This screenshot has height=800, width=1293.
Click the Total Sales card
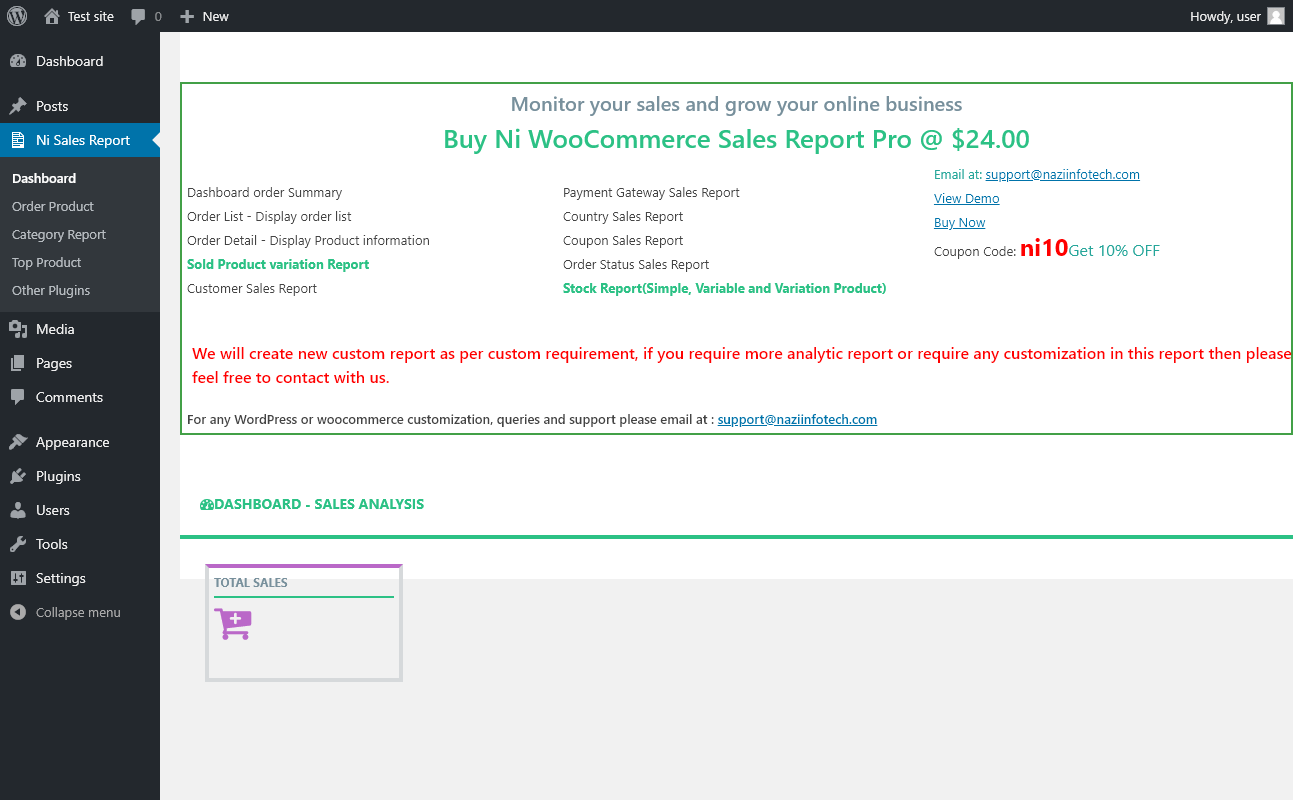click(x=304, y=623)
